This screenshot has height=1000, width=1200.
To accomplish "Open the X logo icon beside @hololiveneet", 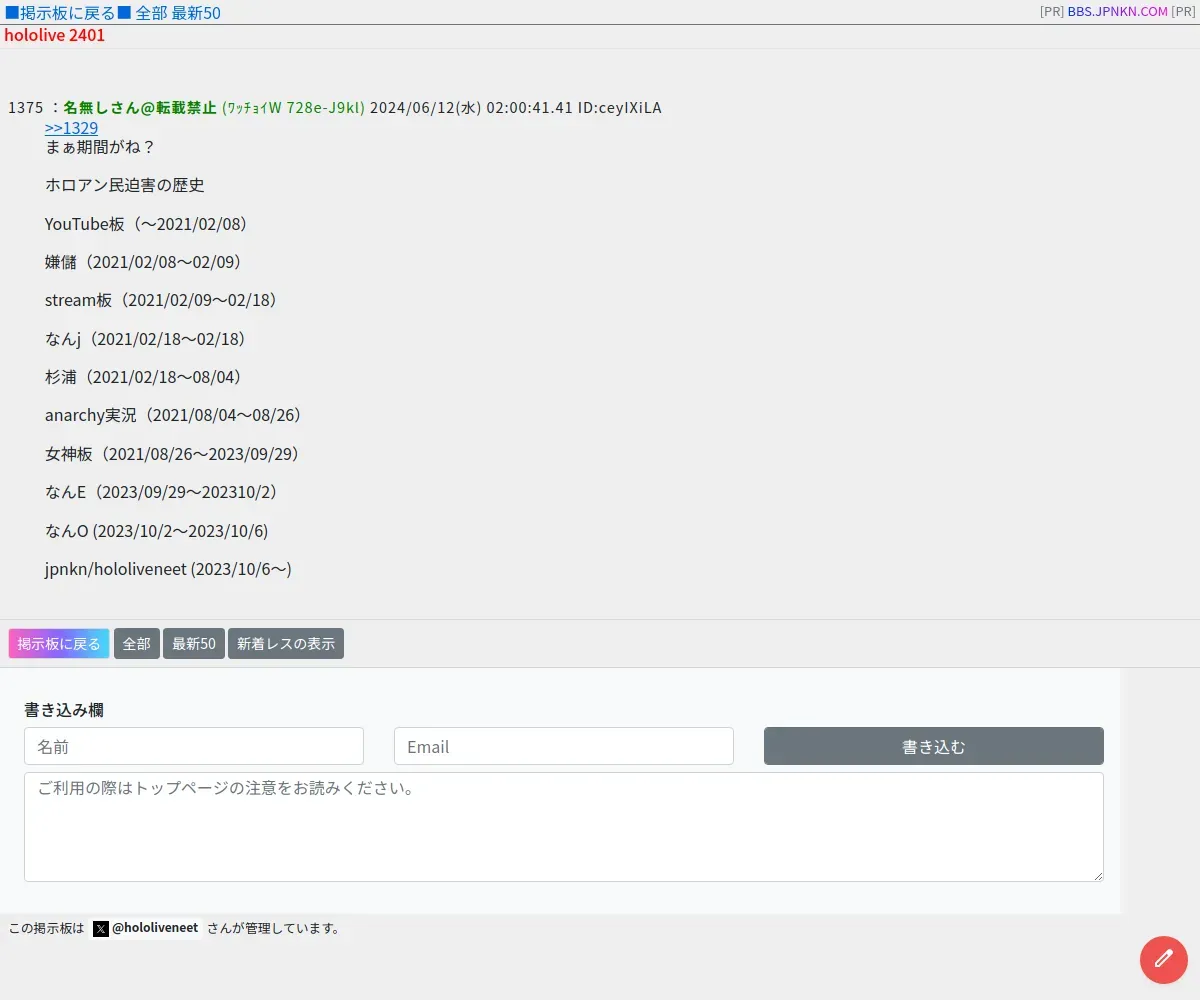I will coord(101,928).
